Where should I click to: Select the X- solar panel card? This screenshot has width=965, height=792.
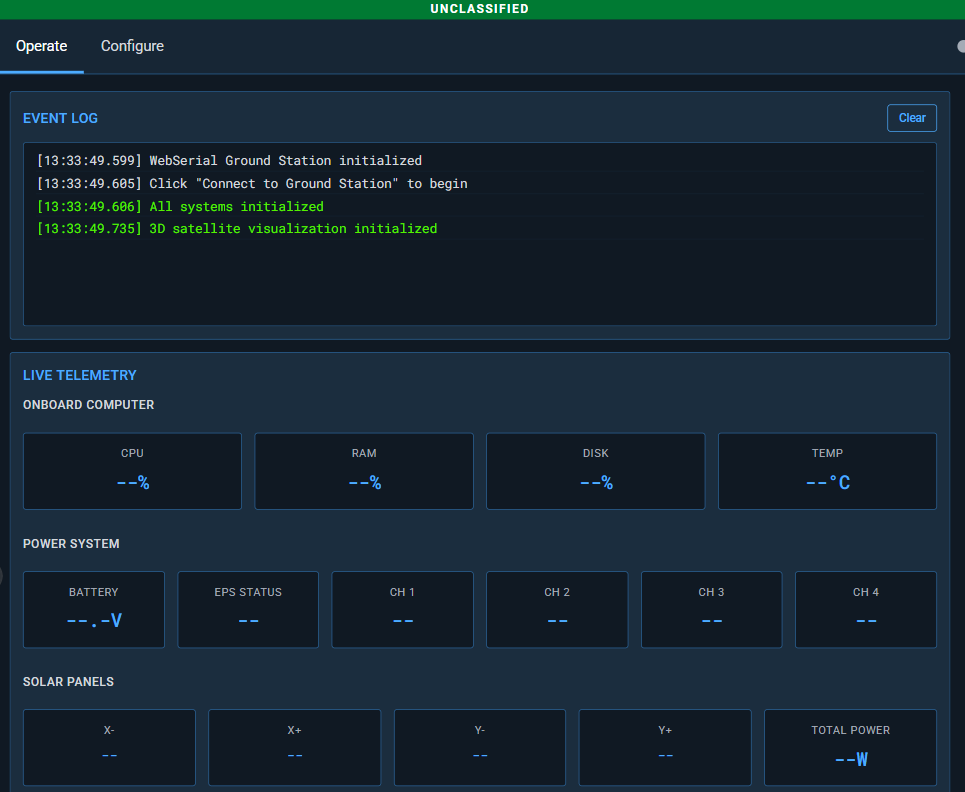(x=110, y=748)
